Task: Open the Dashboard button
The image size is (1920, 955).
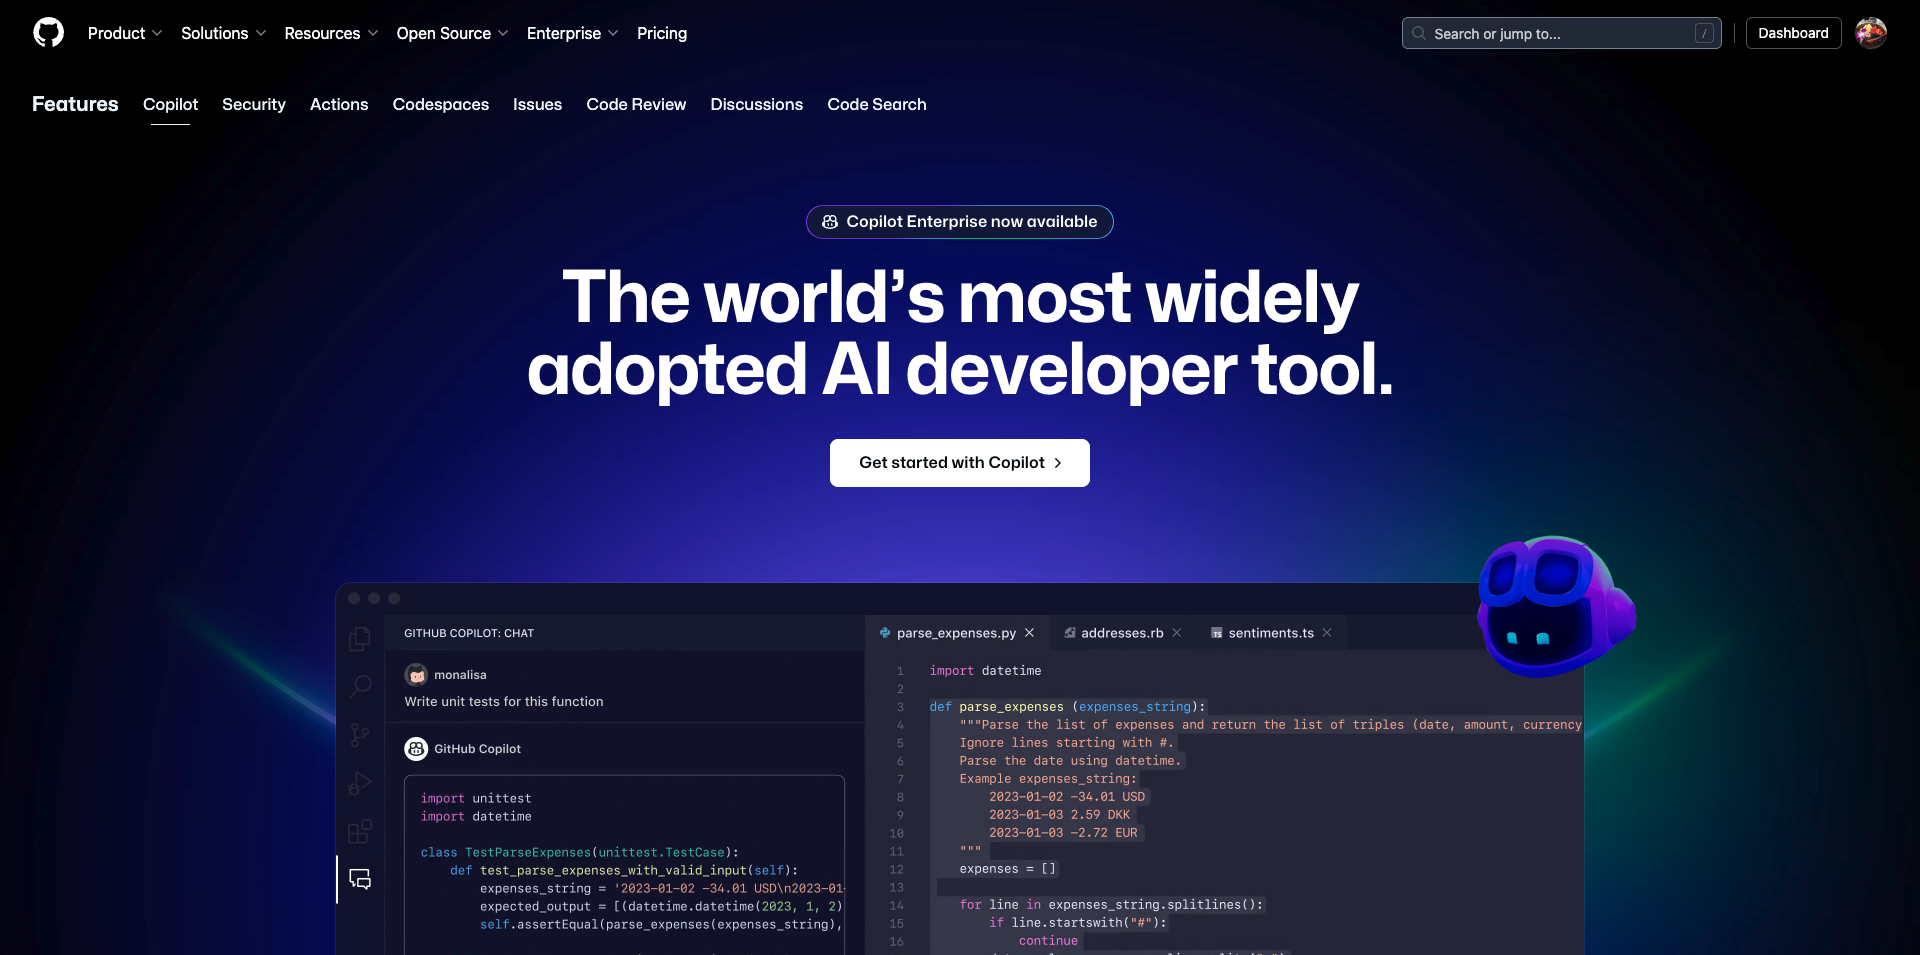Action: (x=1793, y=33)
